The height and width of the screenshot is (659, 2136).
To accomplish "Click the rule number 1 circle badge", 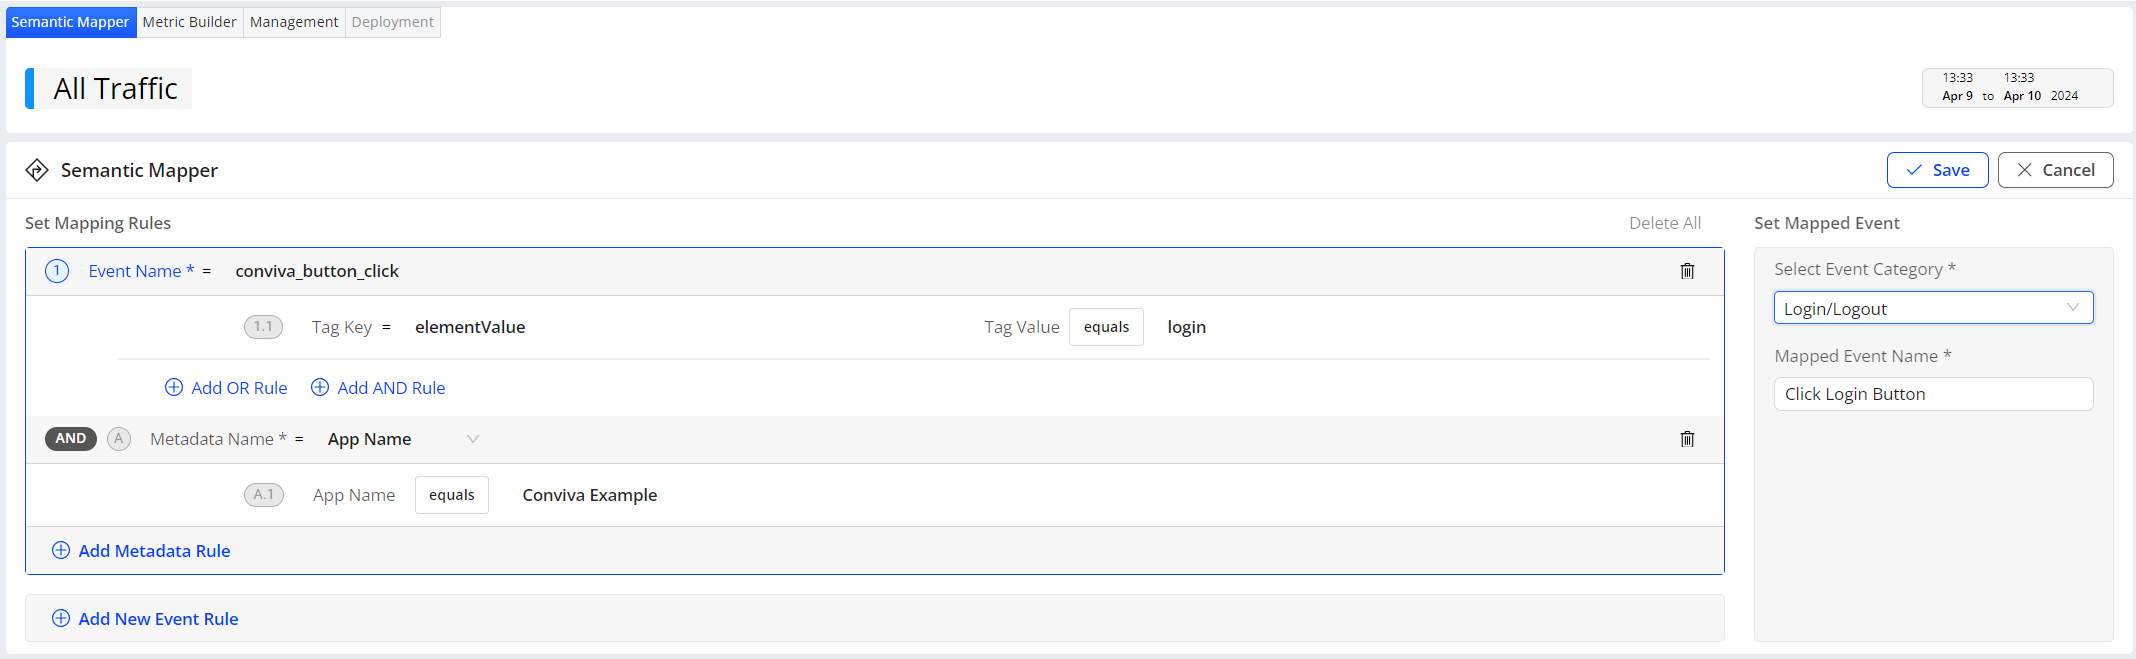I will (x=57, y=271).
